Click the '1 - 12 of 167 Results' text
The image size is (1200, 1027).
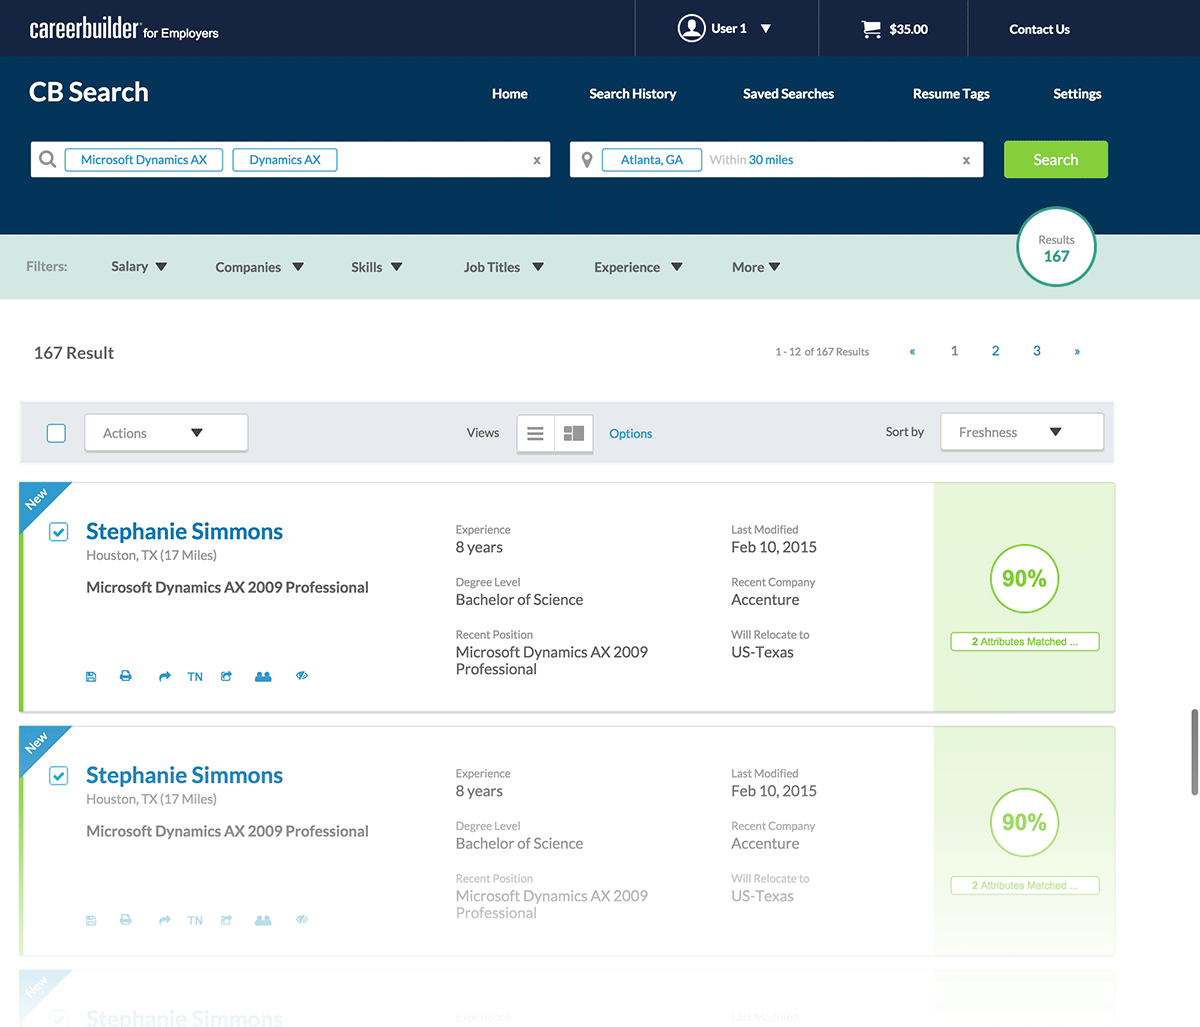click(822, 352)
